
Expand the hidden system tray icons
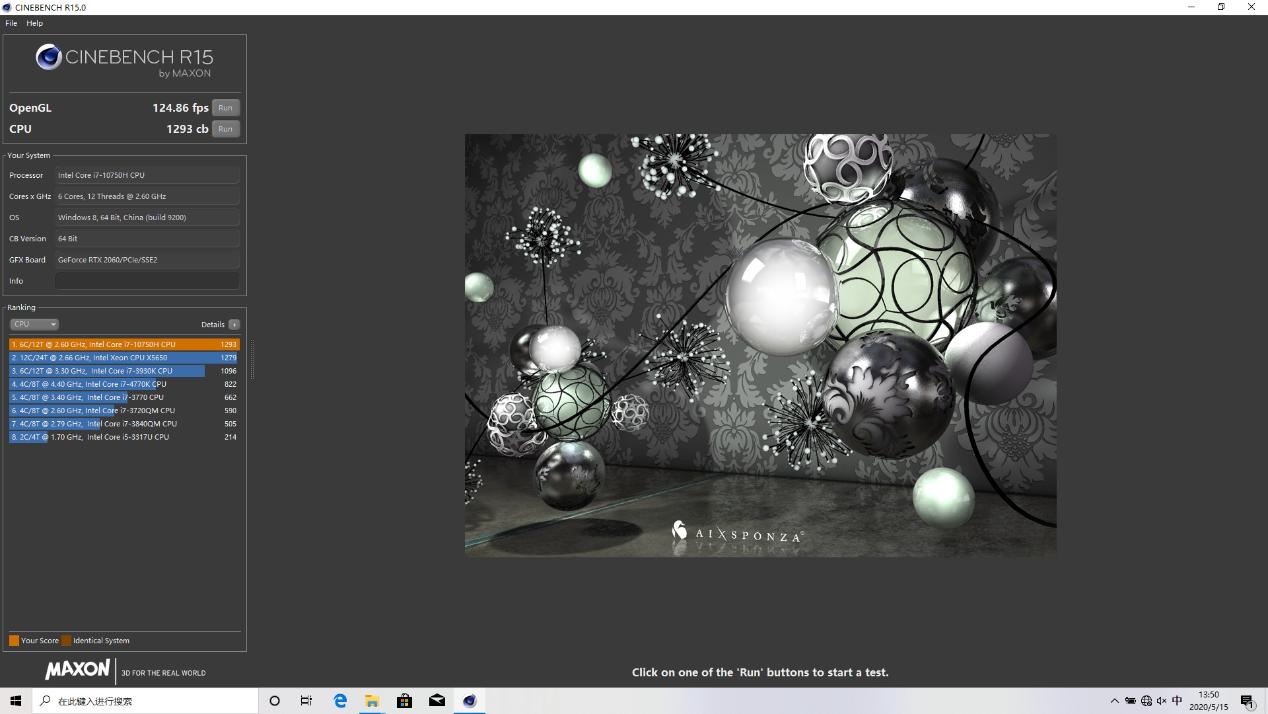1115,701
